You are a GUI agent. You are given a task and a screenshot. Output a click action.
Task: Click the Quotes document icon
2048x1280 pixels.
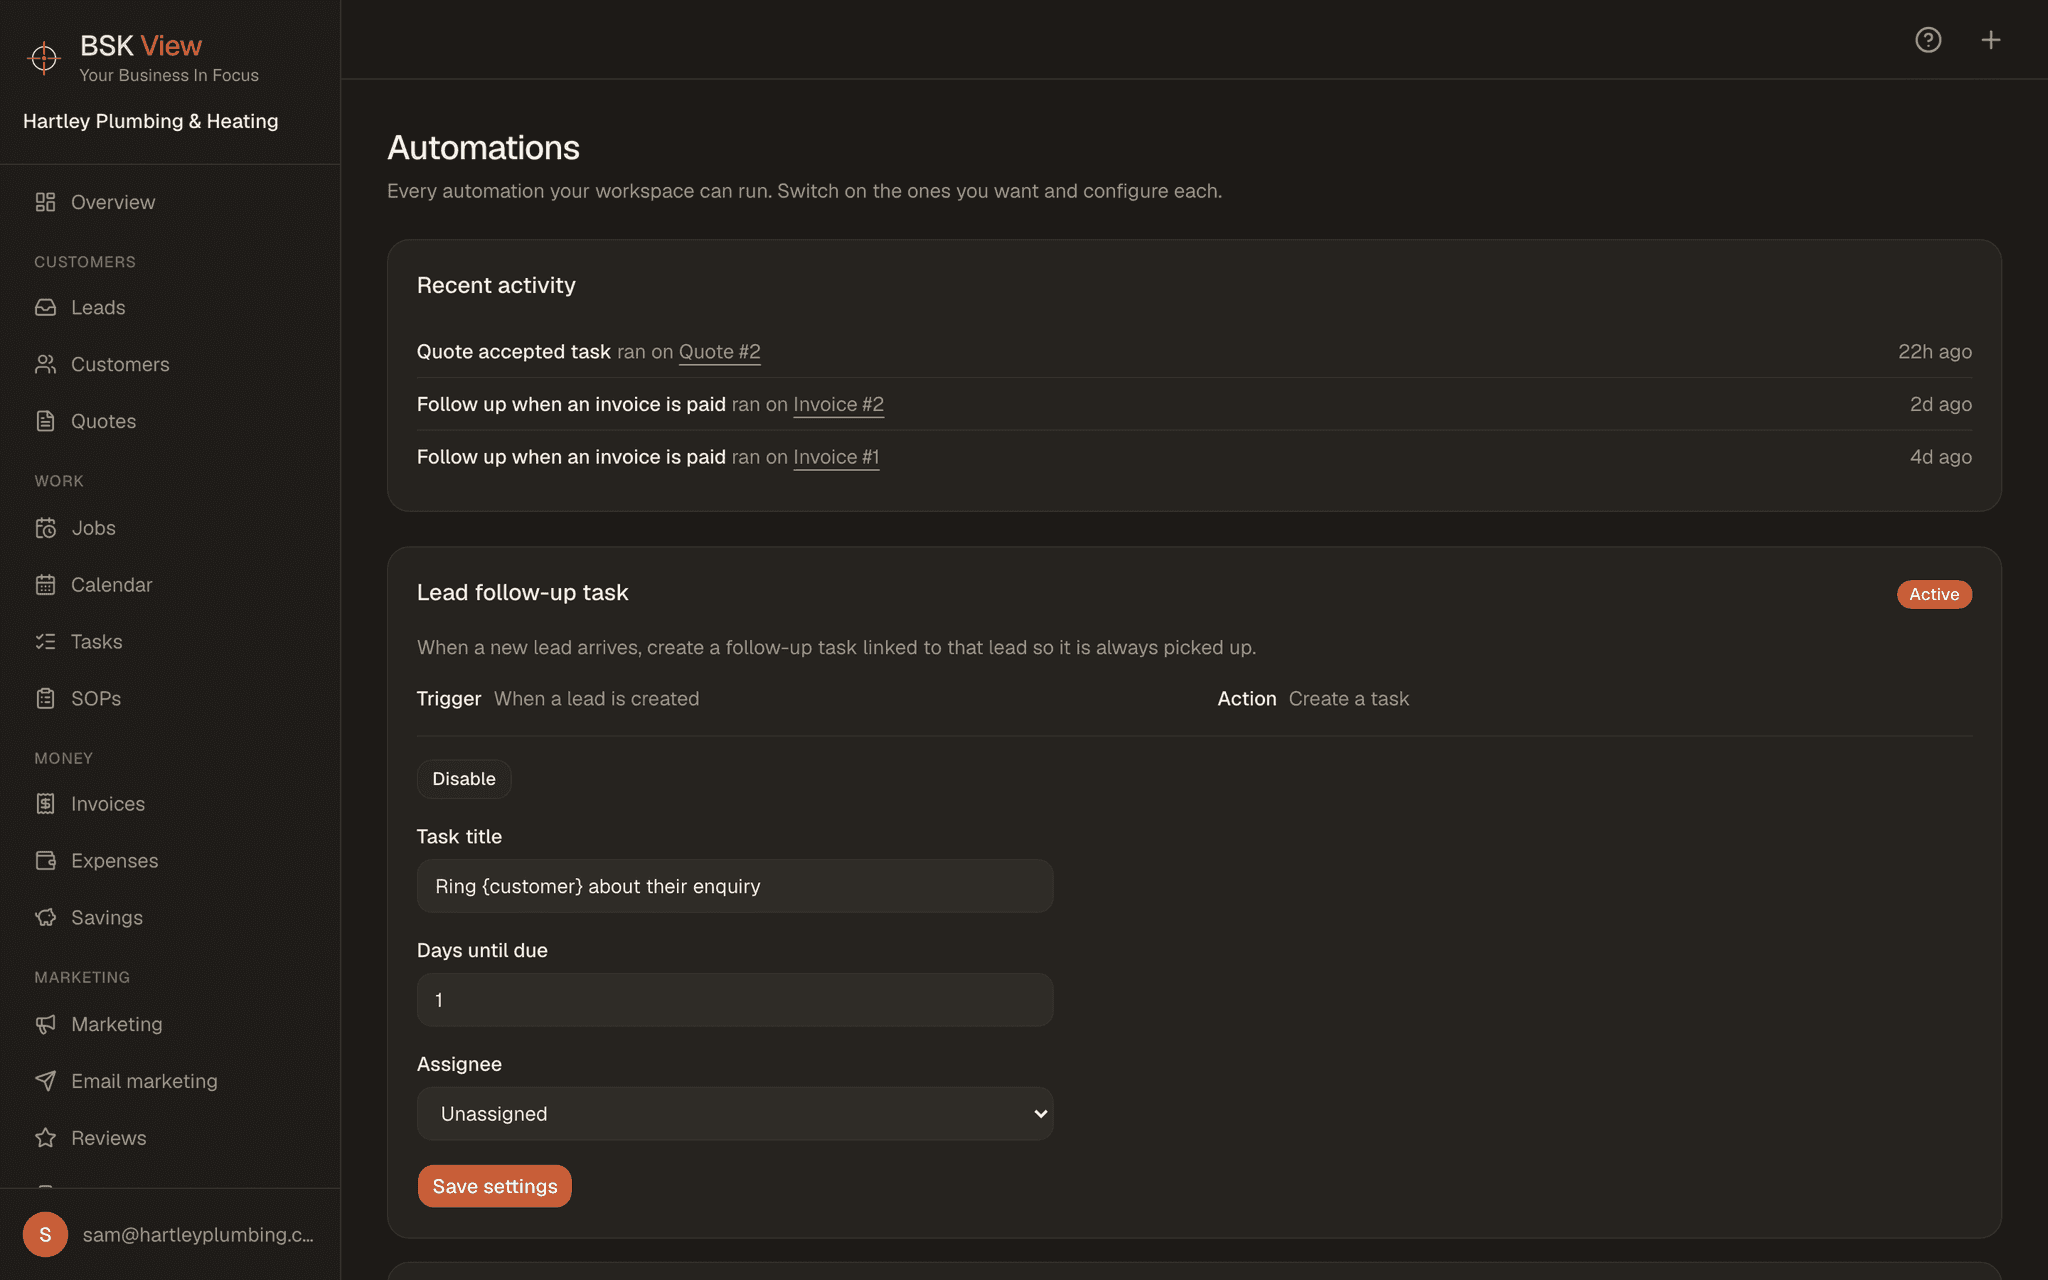tap(45, 421)
